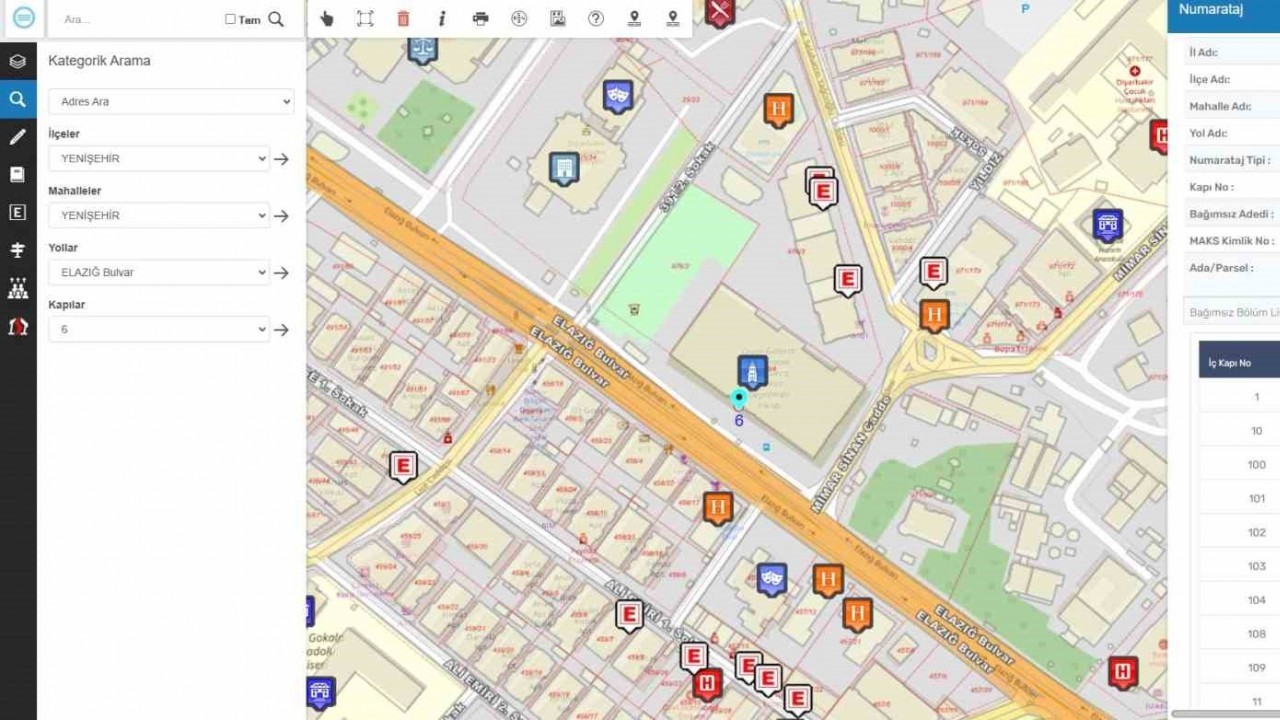Image resolution: width=1280 pixels, height=720 pixels.
Task: Click the arrow next to Mahalleler dropdown
Action: 282,216
